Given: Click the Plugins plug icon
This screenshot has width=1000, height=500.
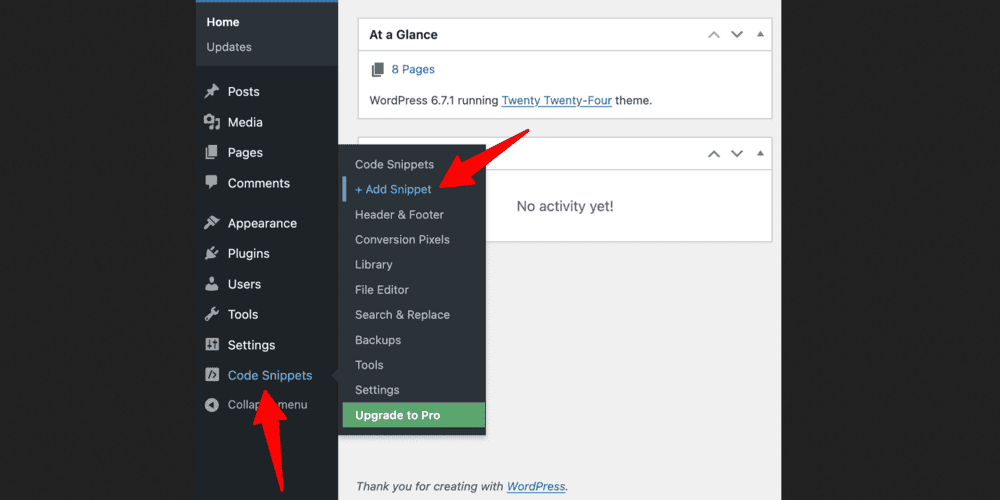Looking at the screenshot, I should tap(212, 254).
